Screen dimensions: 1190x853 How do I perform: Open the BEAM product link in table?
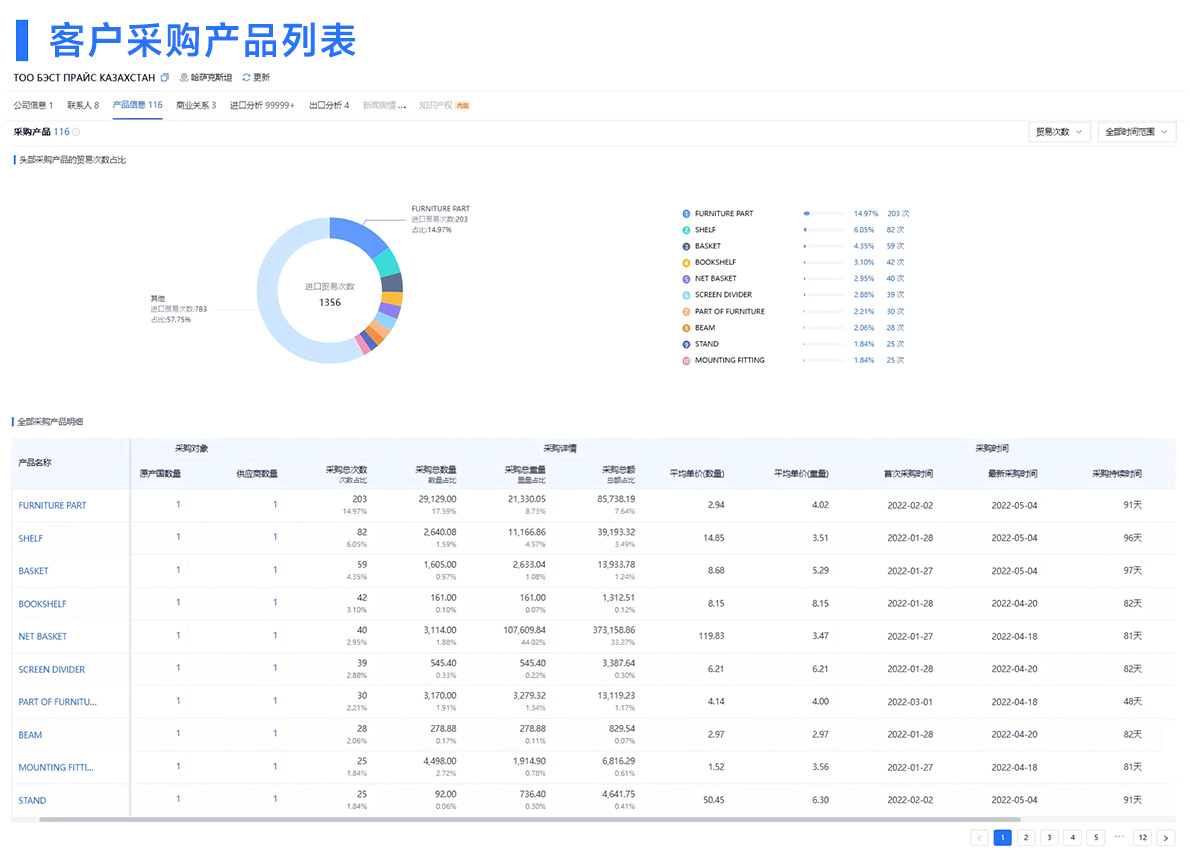click(x=30, y=735)
